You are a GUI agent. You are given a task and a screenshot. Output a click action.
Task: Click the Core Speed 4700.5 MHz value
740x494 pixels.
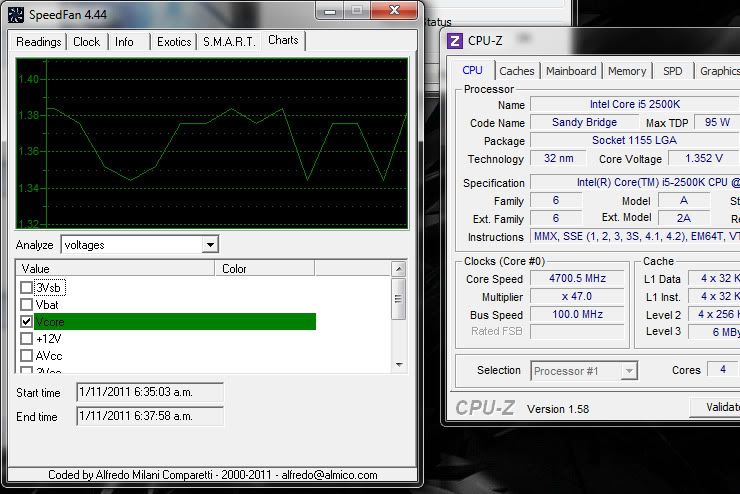[577, 278]
